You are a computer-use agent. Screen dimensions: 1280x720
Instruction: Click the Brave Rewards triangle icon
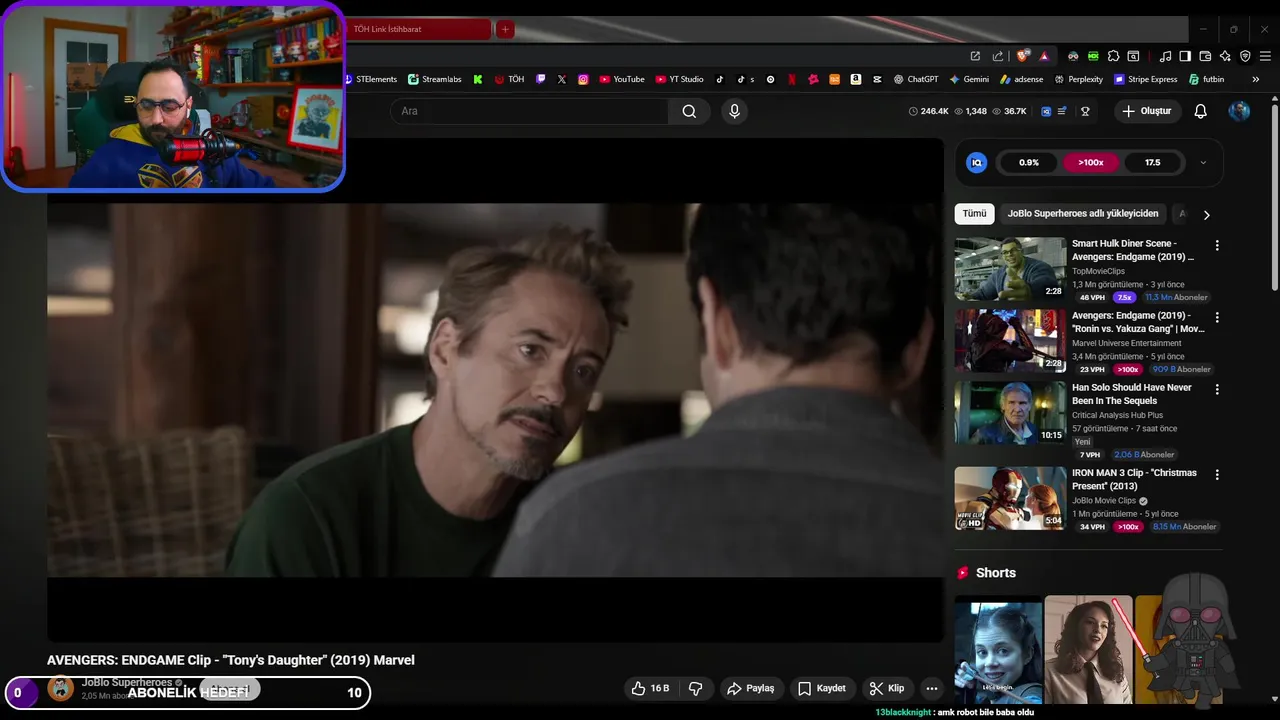tap(1044, 56)
